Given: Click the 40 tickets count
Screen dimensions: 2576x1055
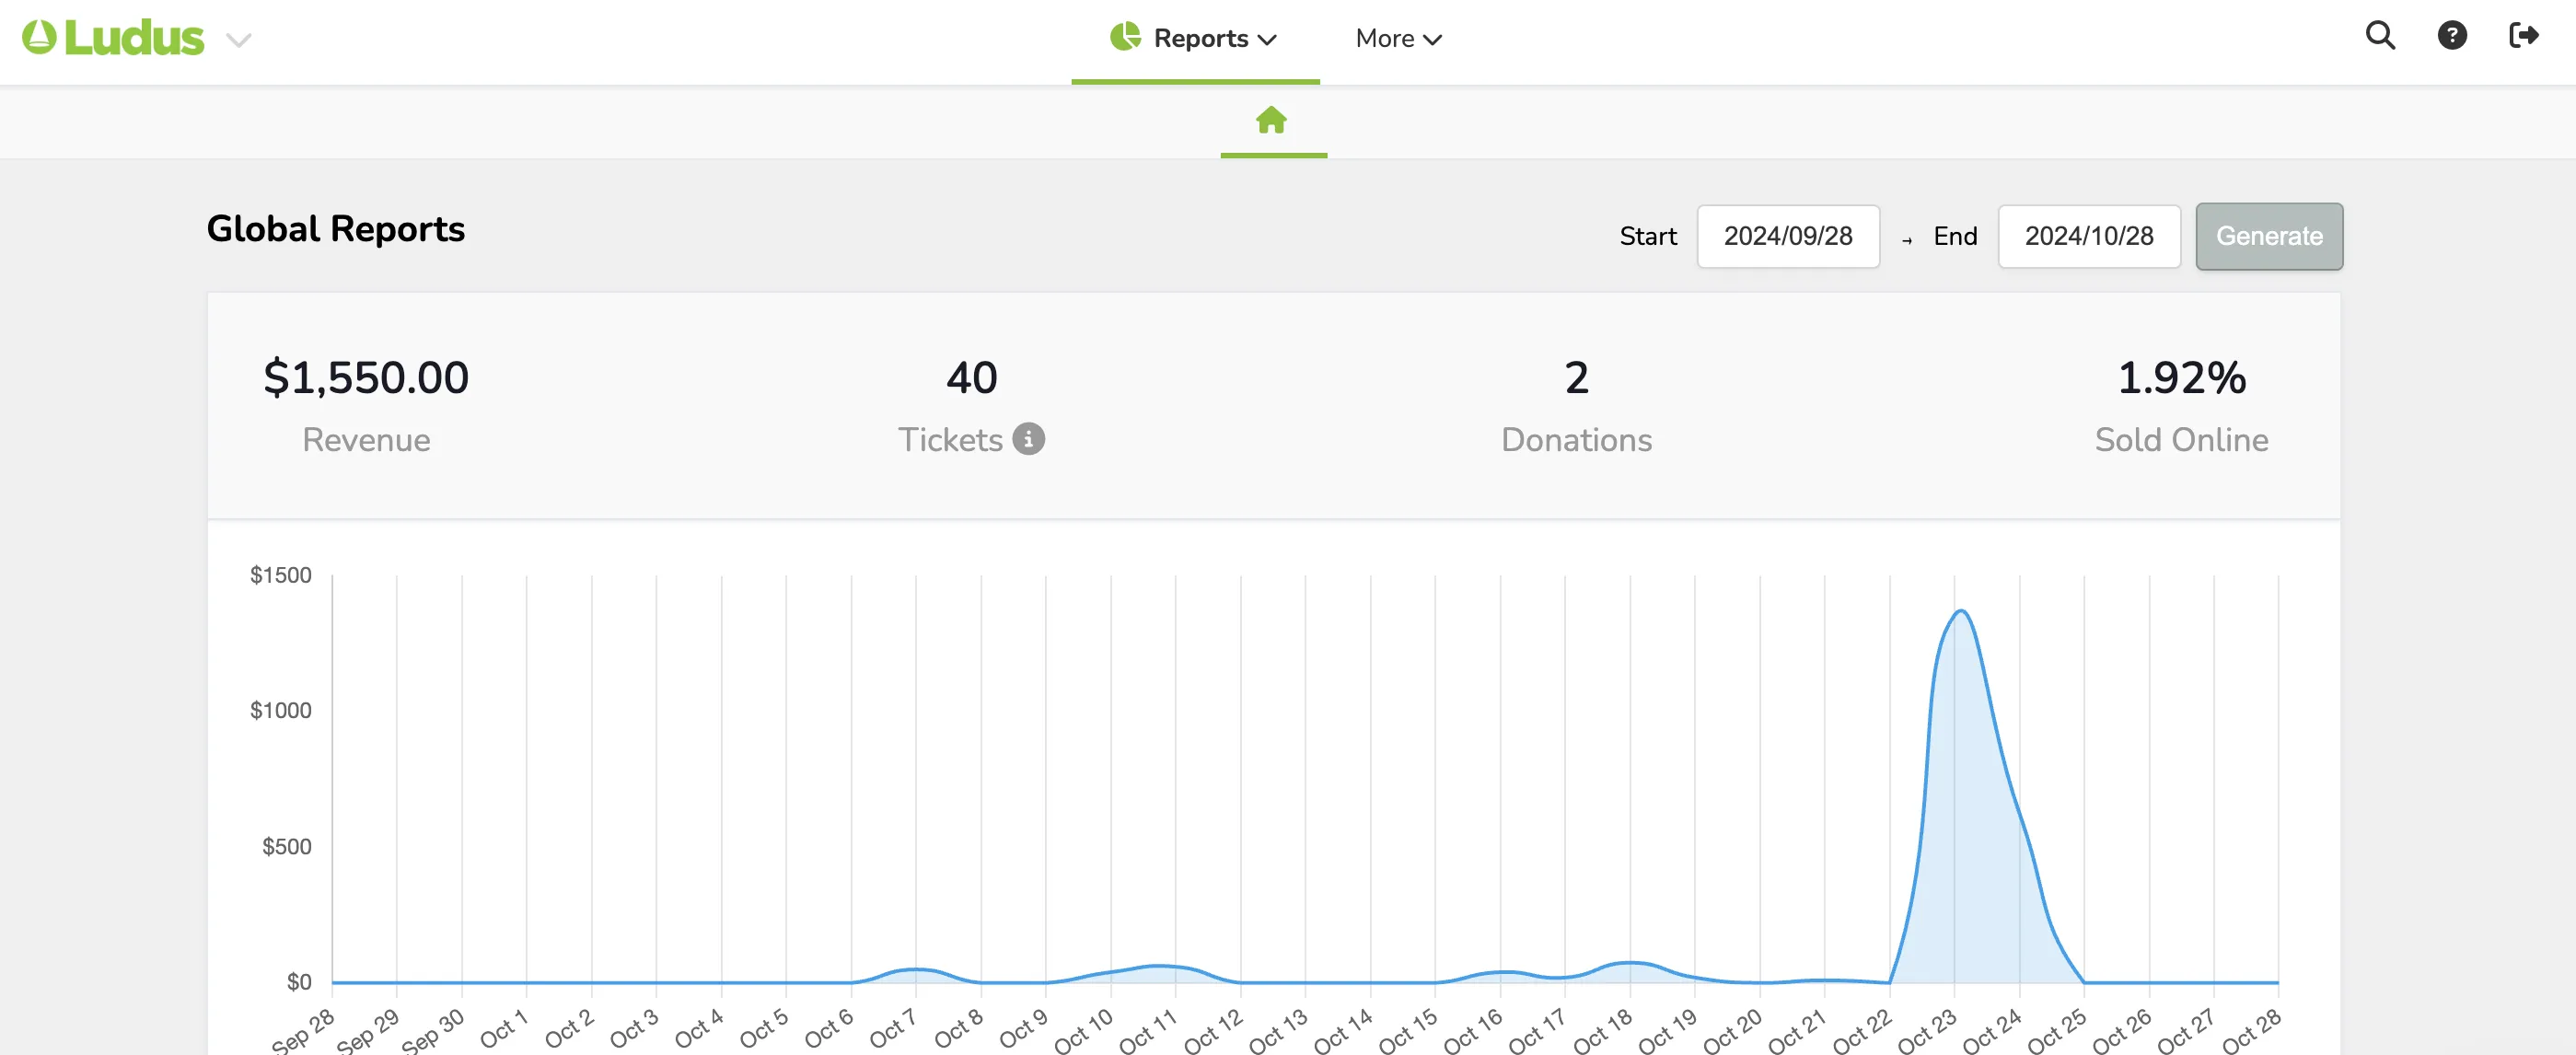Looking at the screenshot, I should [x=972, y=378].
